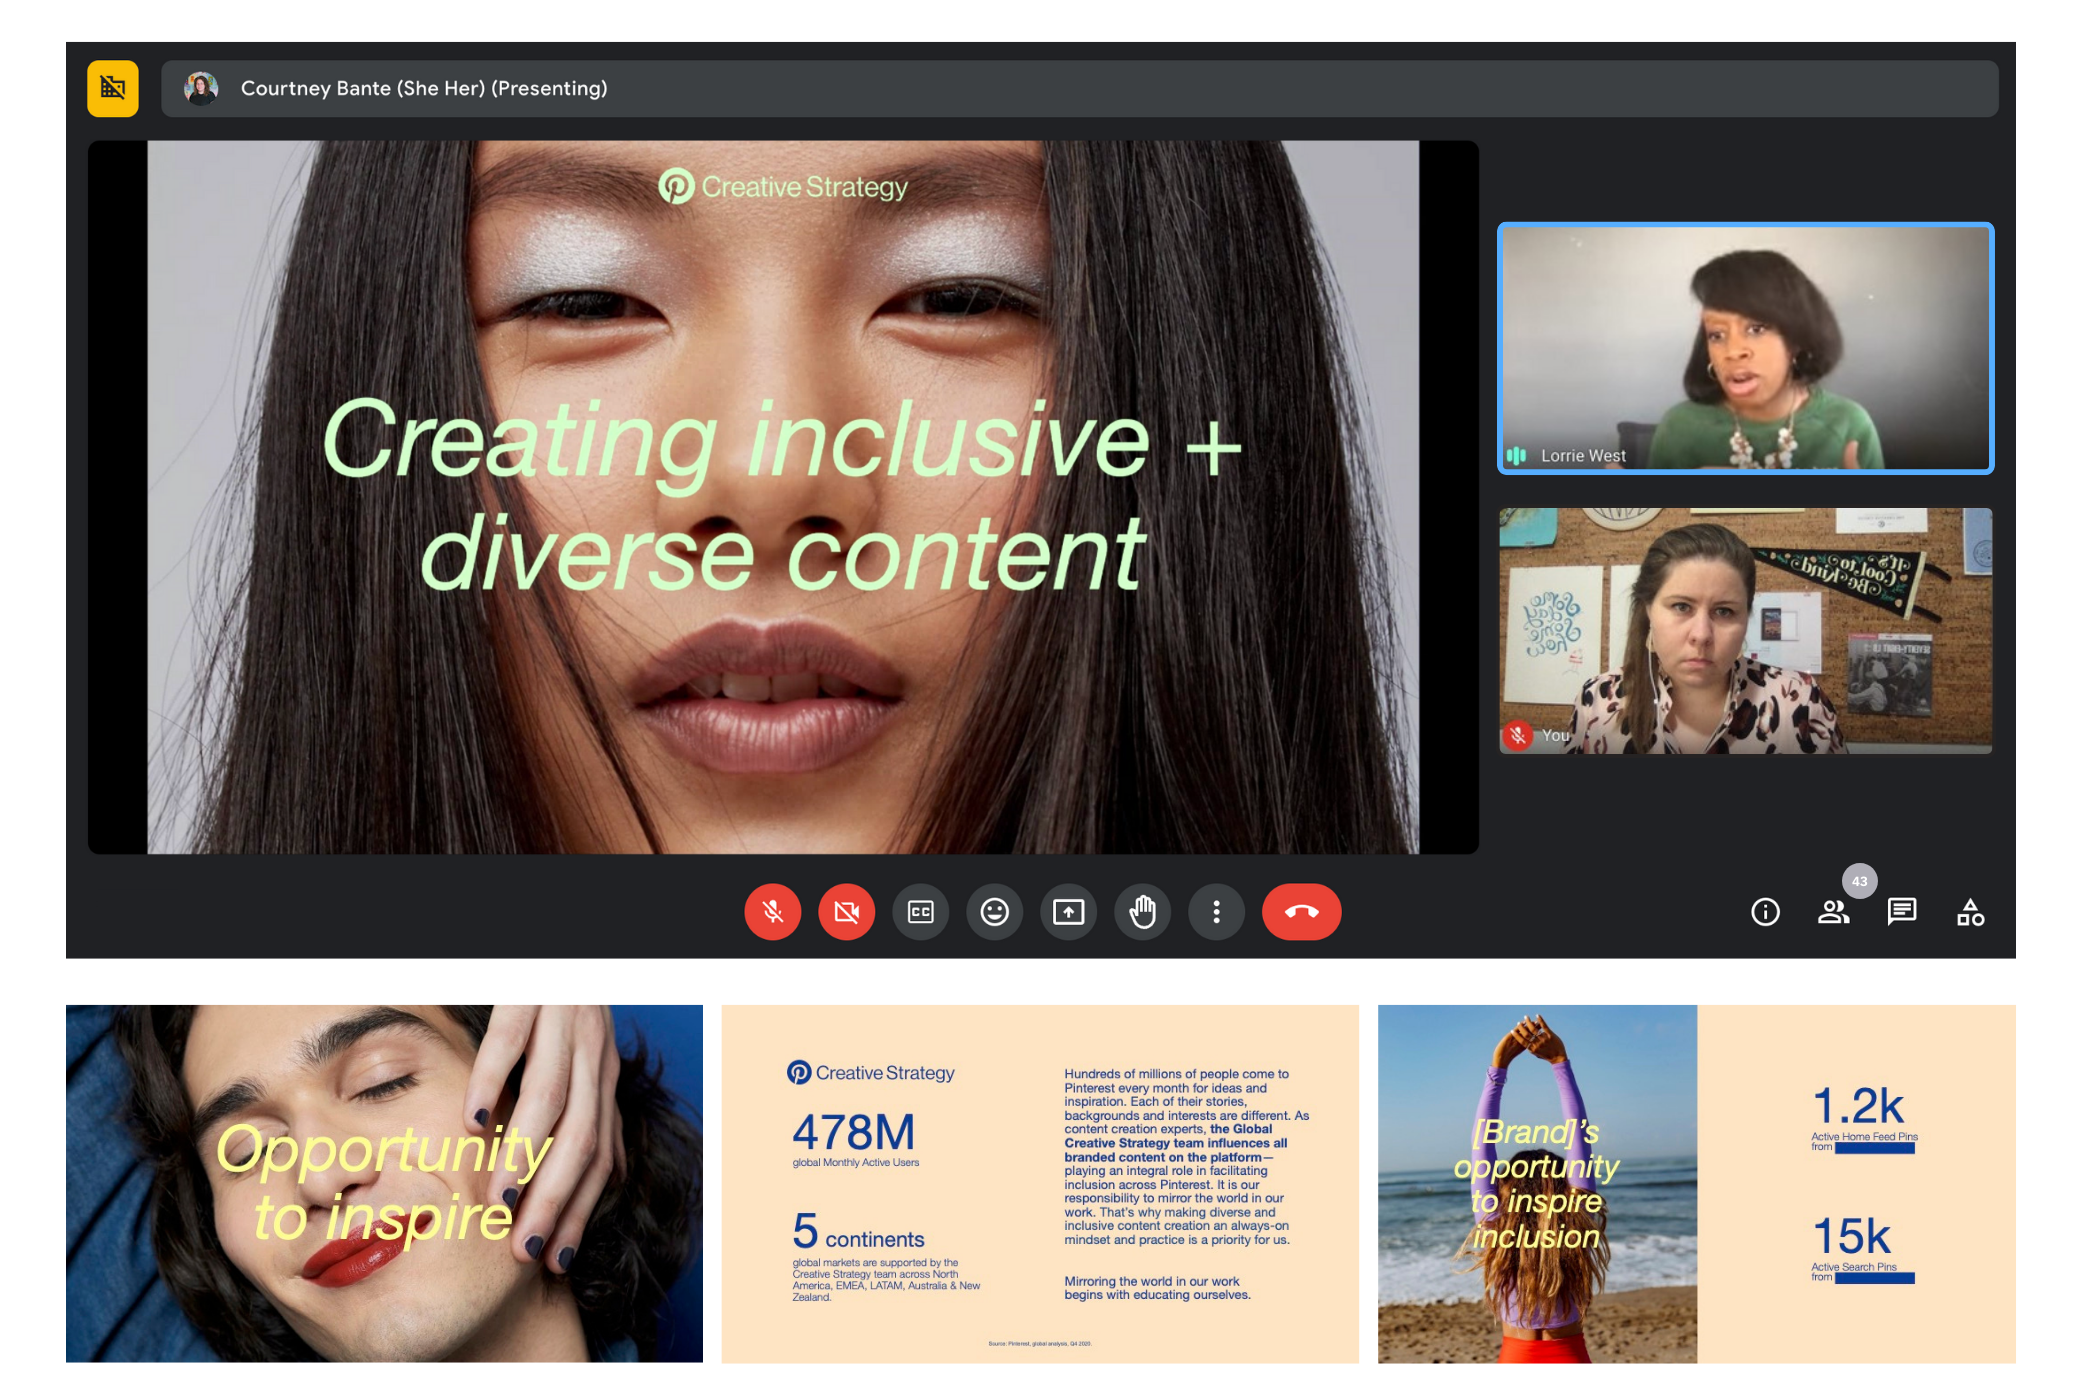2081x1393 pixels.
Task: Select Lorrie West's video tile
Action: point(1745,347)
